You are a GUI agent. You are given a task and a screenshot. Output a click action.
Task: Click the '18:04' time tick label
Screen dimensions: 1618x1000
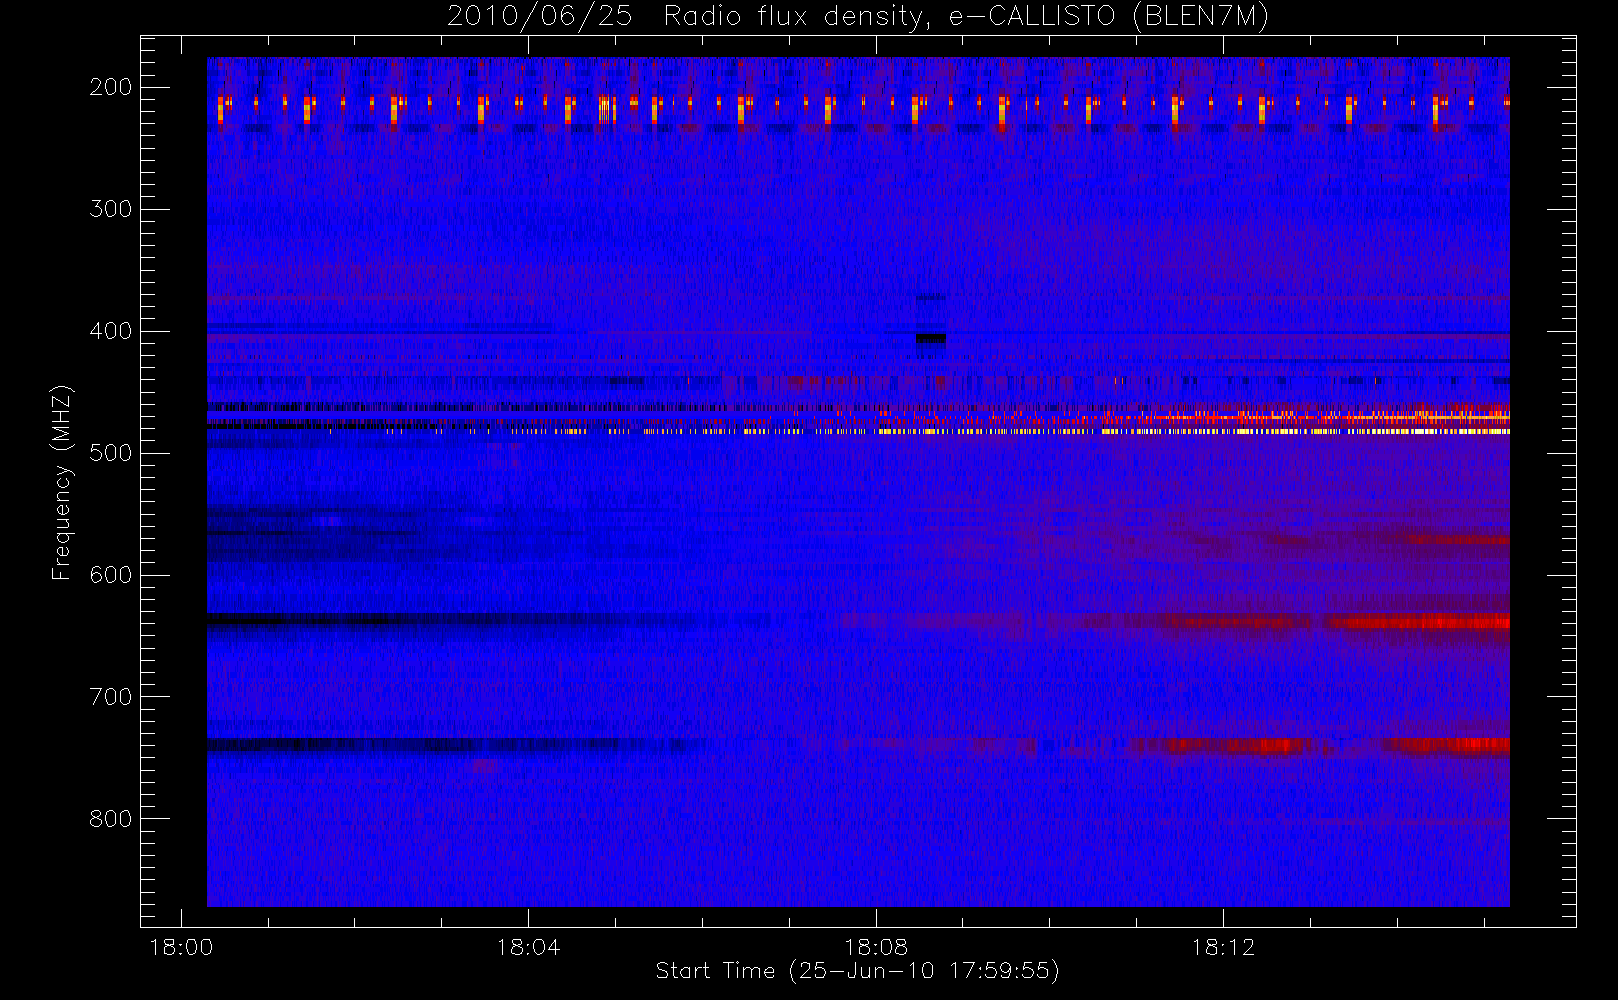point(528,947)
